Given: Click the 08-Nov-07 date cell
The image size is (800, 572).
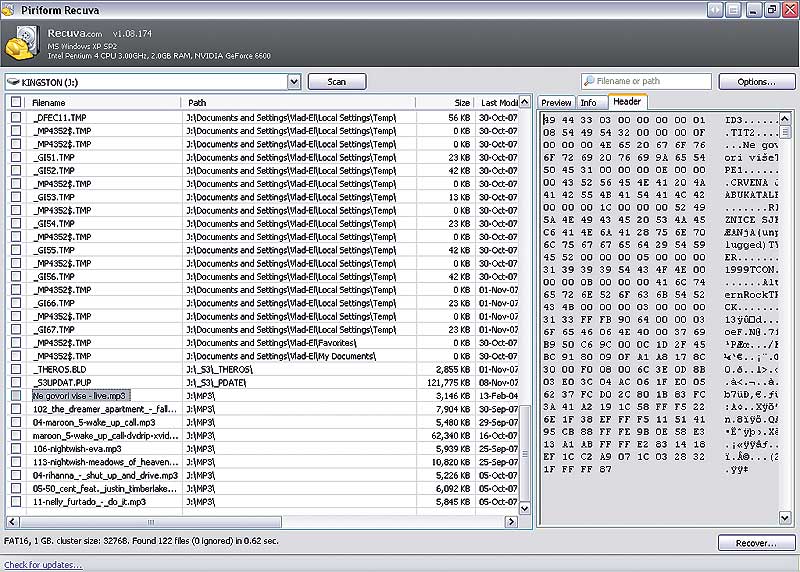Looking at the screenshot, I should click(x=498, y=383).
